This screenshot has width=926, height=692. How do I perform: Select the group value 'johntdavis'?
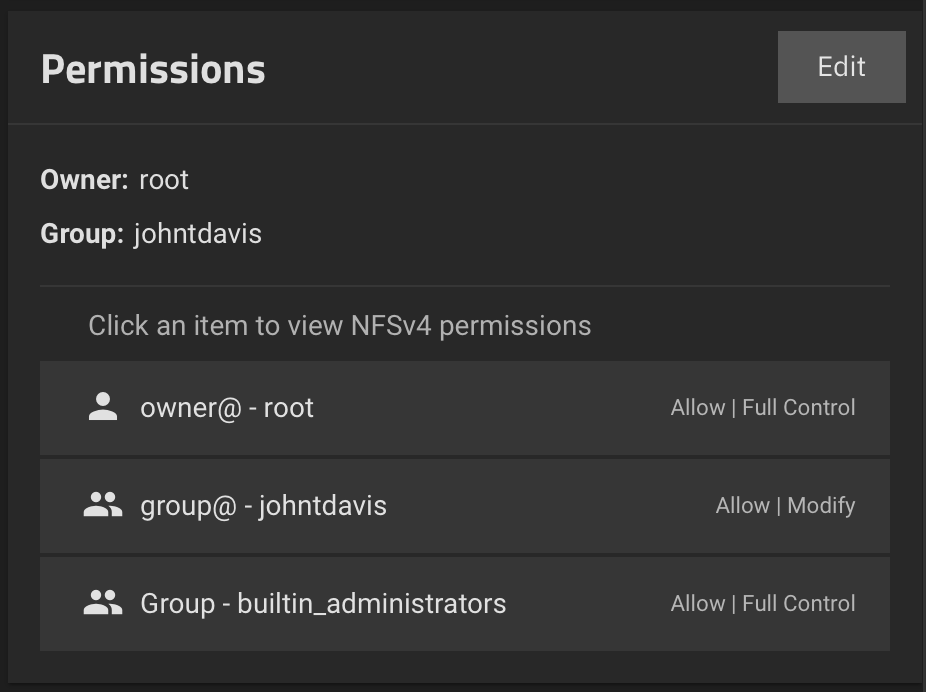click(198, 234)
